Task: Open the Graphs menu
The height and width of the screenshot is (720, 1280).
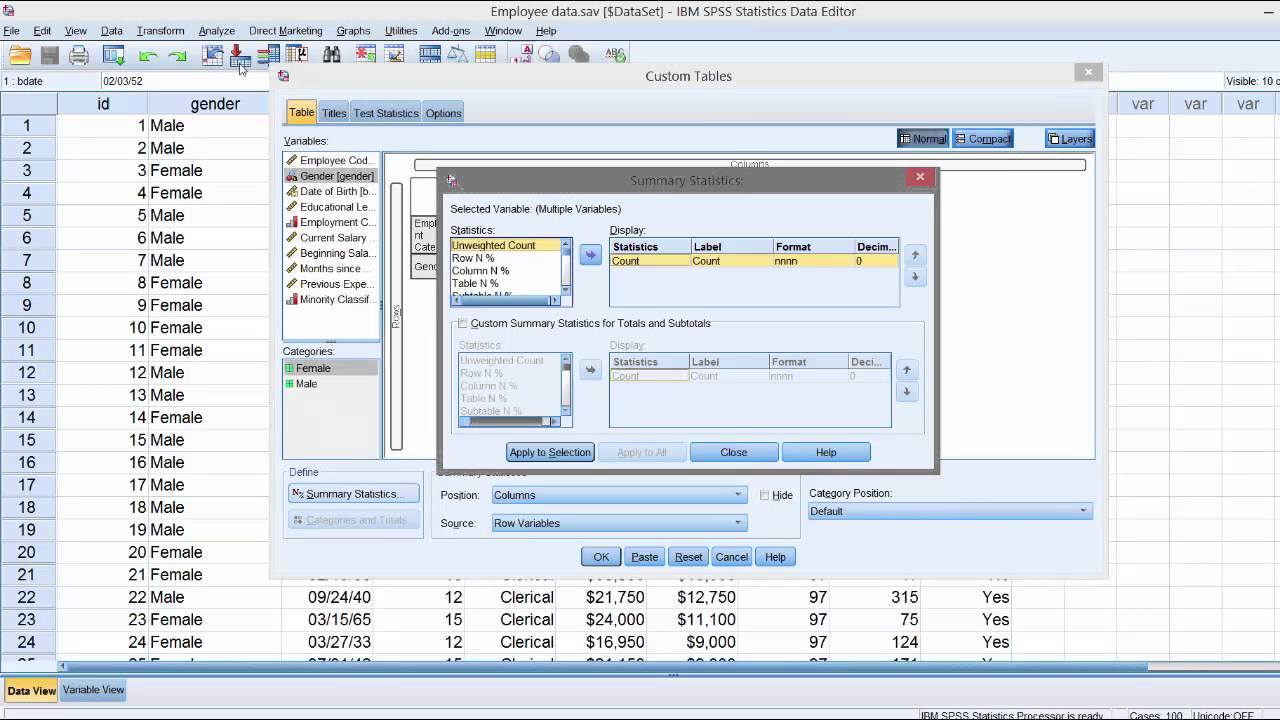Action: point(353,31)
